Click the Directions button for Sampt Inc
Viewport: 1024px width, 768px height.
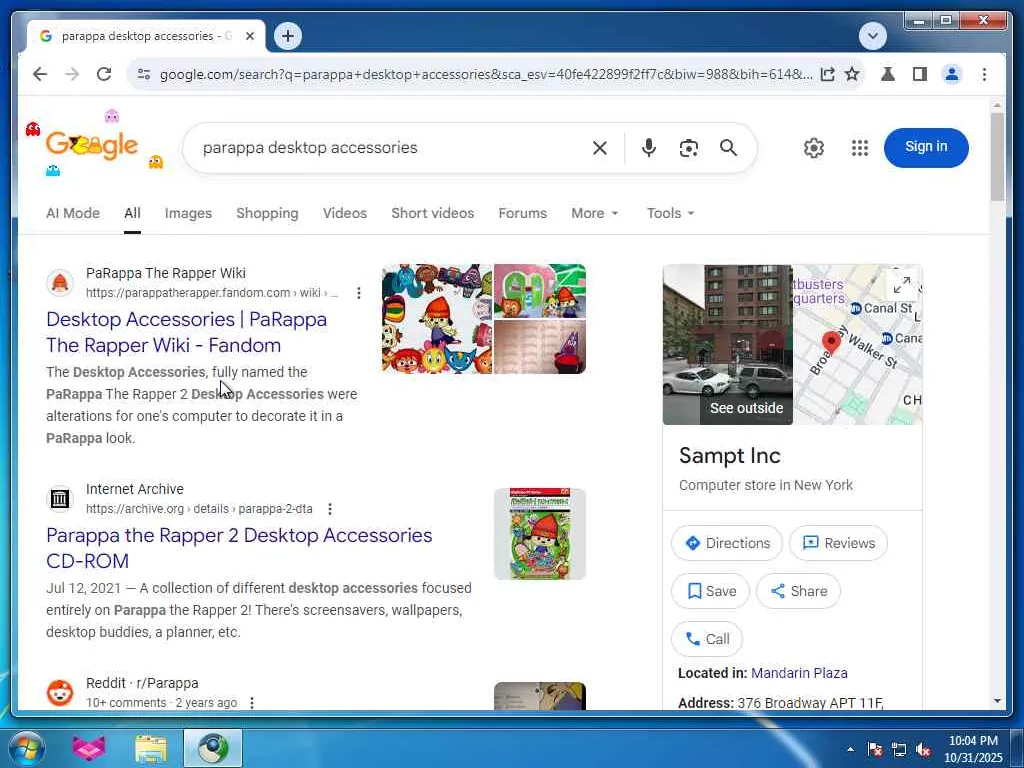[727, 543]
